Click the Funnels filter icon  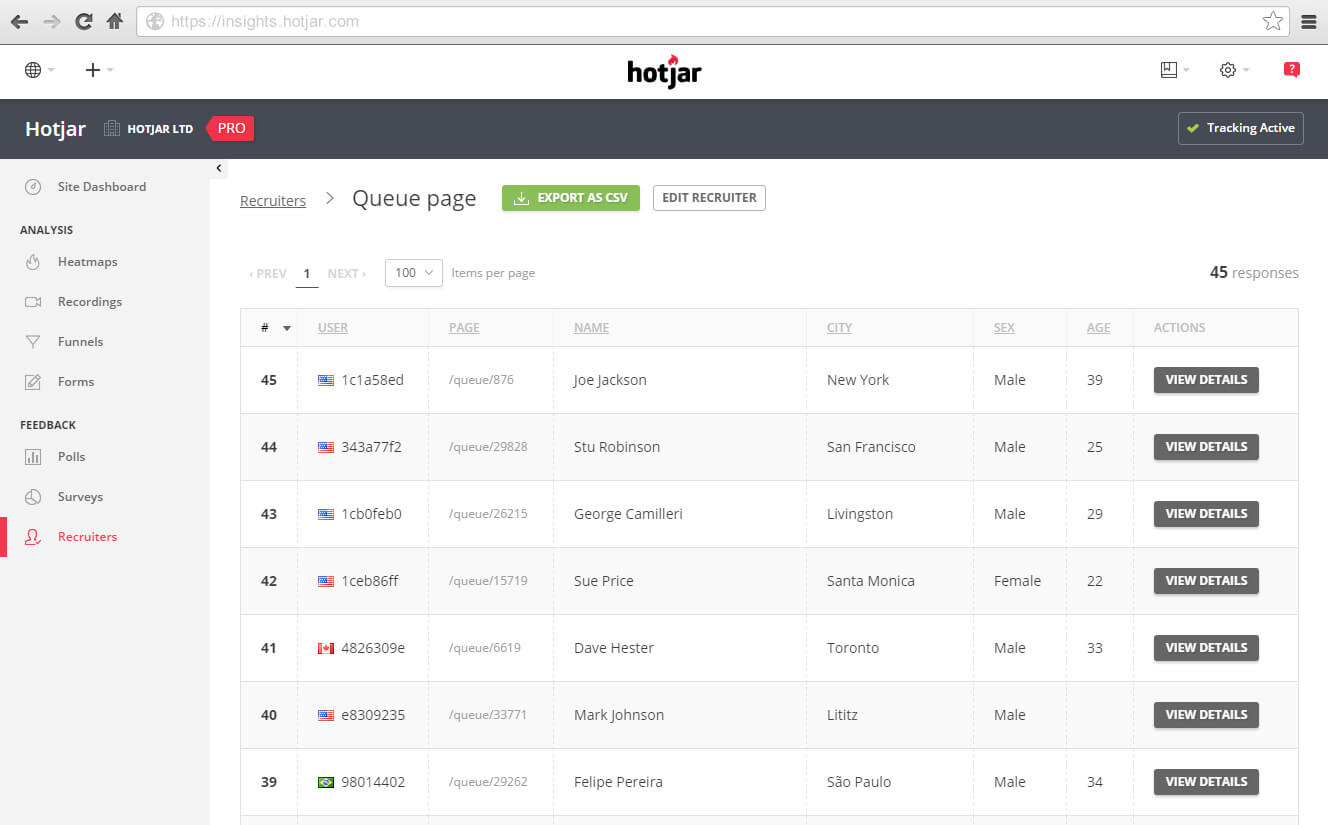pyautogui.click(x=33, y=342)
